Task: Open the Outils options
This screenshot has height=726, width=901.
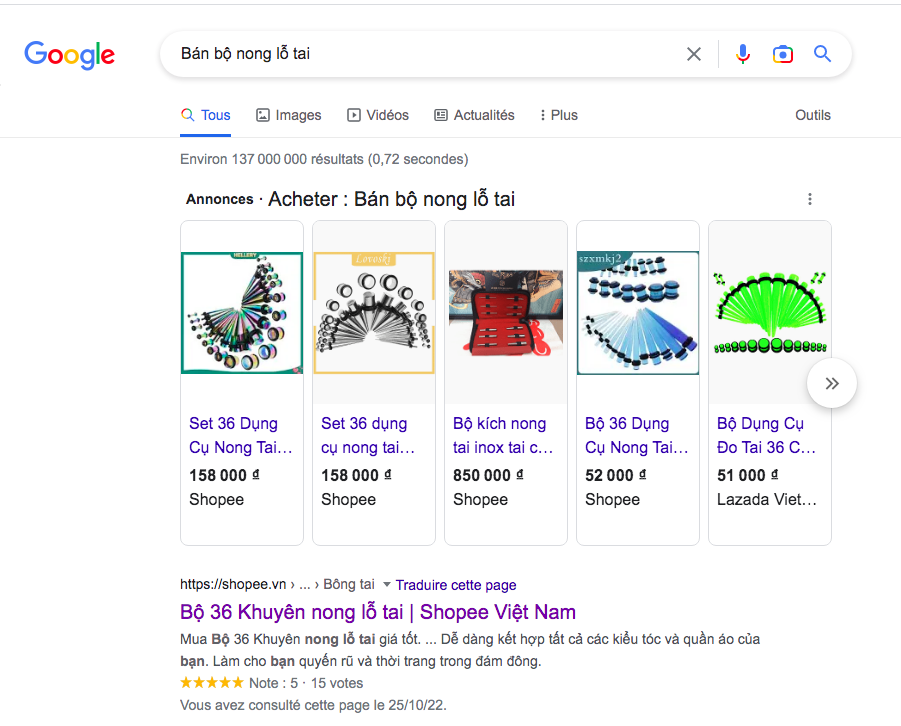Action: click(812, 115)
